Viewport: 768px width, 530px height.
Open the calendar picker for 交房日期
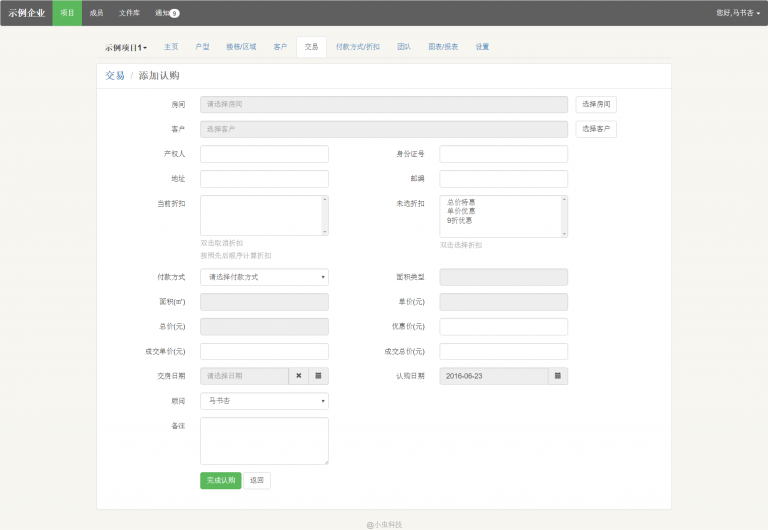coord(318,376)
